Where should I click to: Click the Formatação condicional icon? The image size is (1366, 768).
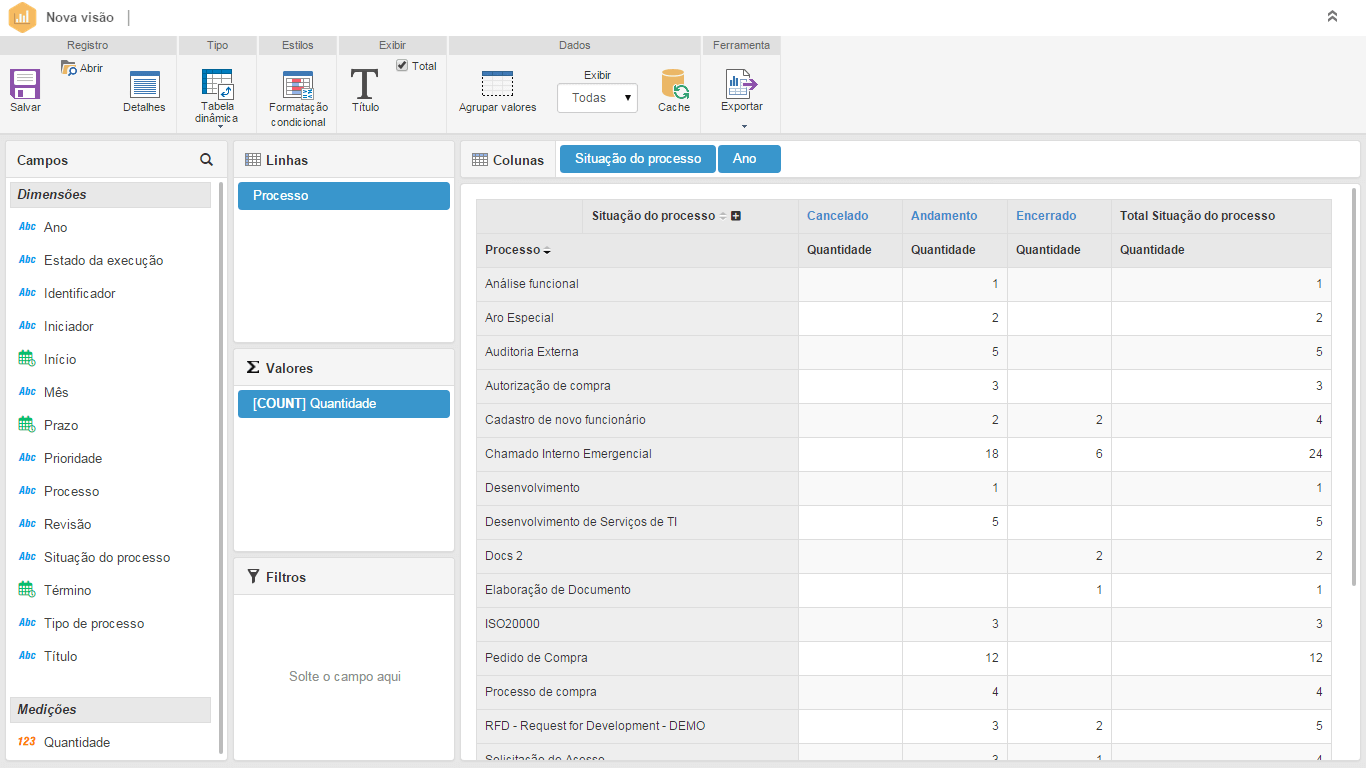298,86
